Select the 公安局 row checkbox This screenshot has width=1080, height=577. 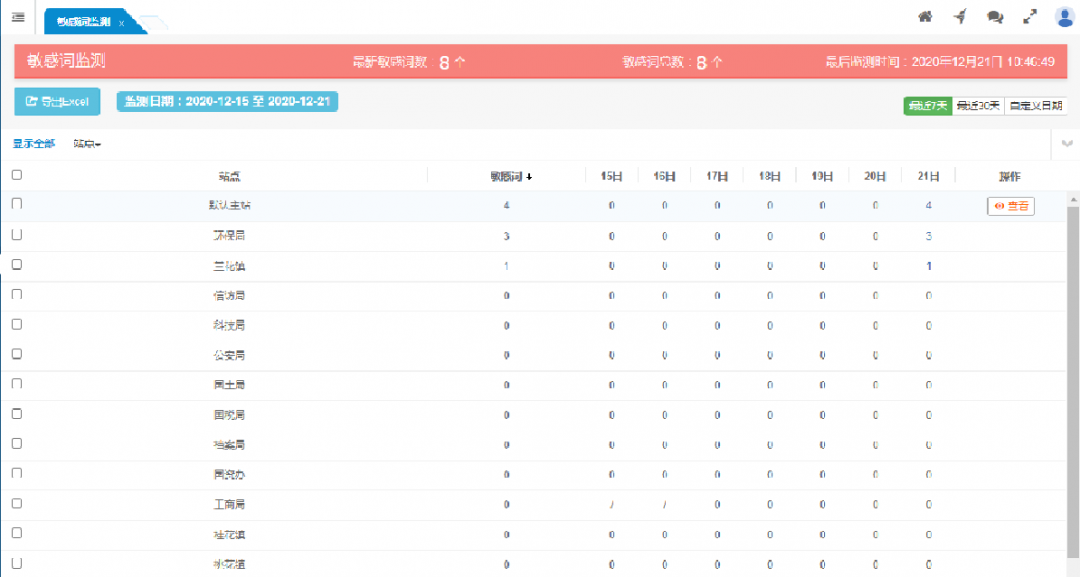16,354
